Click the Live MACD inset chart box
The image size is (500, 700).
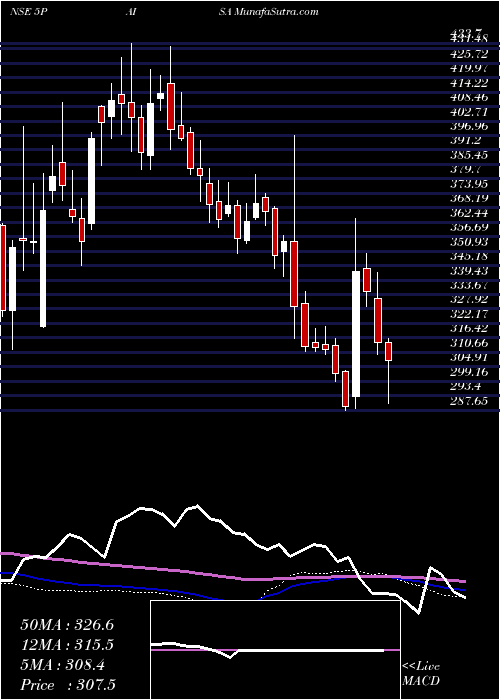pos(275,650)
